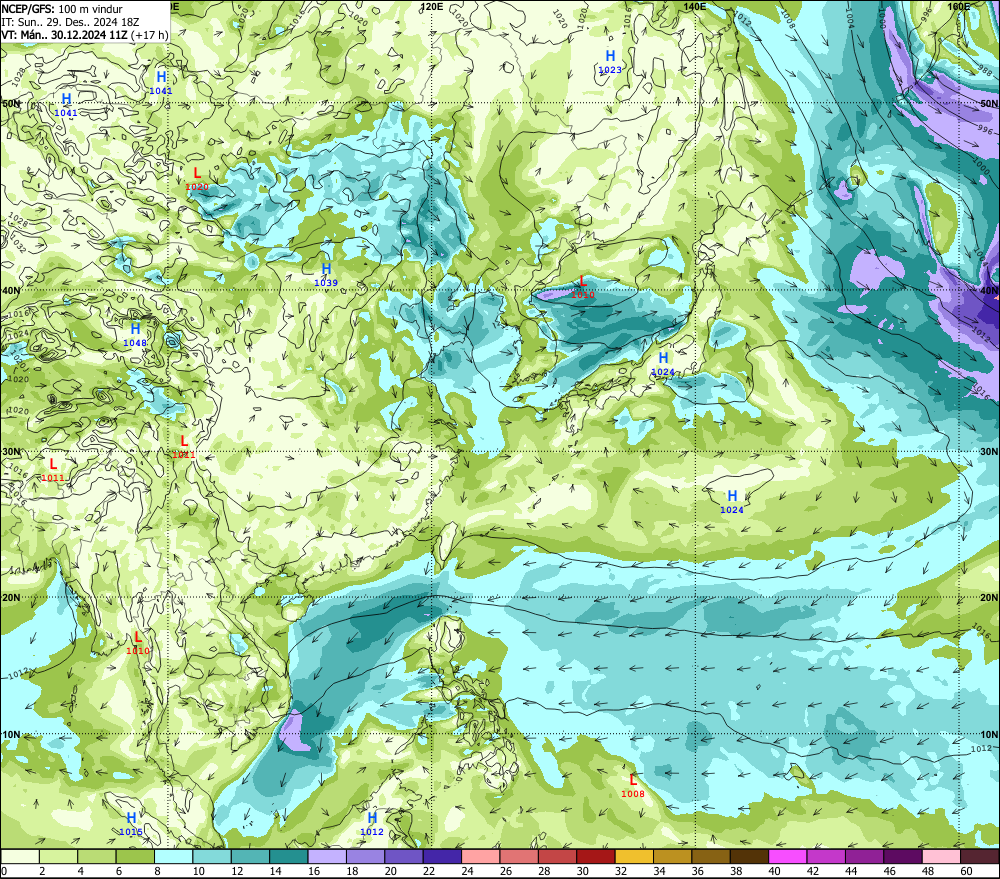Click the legend value '22'

point(429,871)
